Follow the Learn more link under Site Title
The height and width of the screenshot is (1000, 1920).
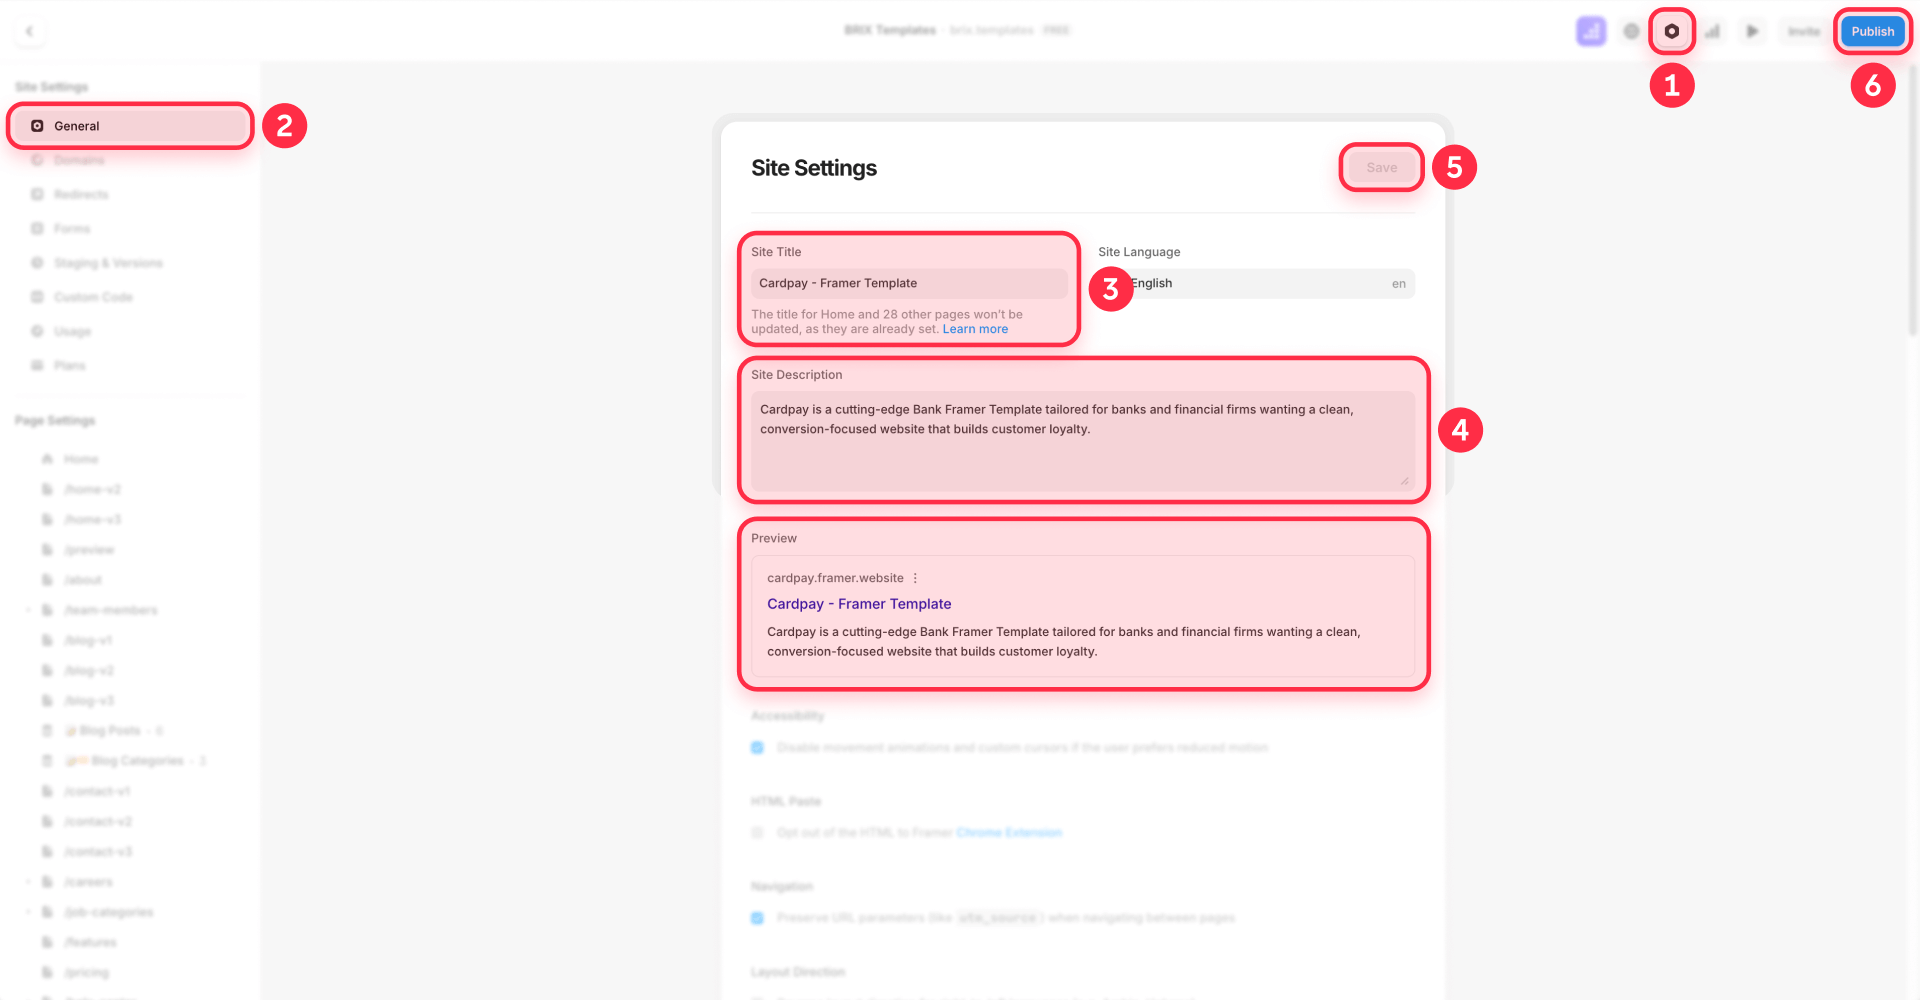(975, 329)
